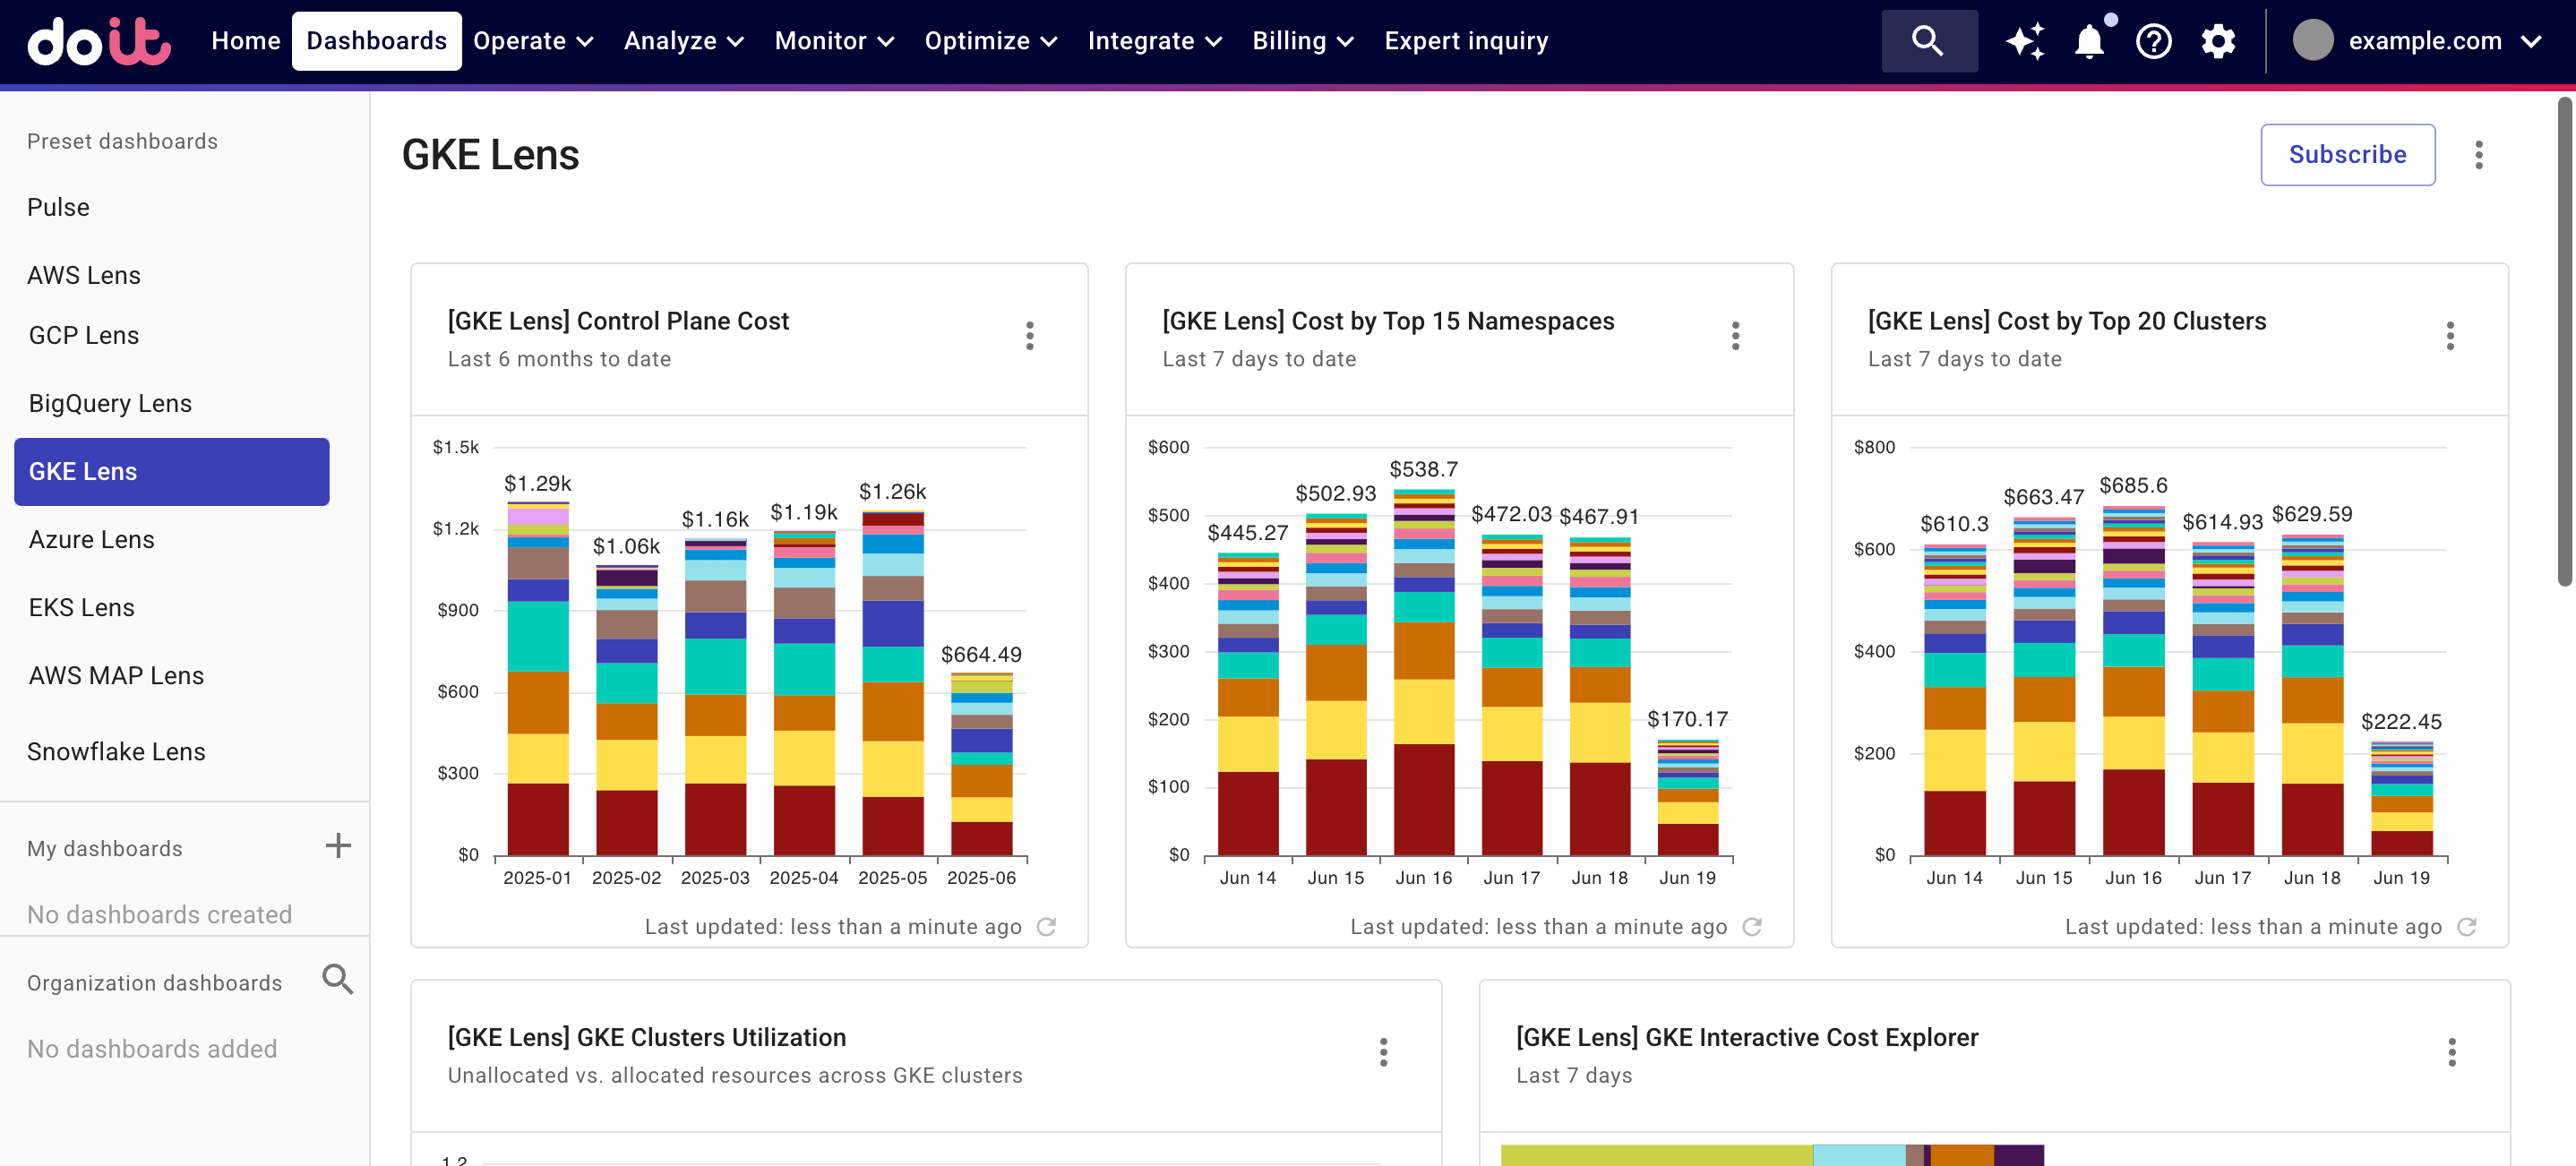Click the light blue segment in Cost Explorer bar

click(1859, 1155)
